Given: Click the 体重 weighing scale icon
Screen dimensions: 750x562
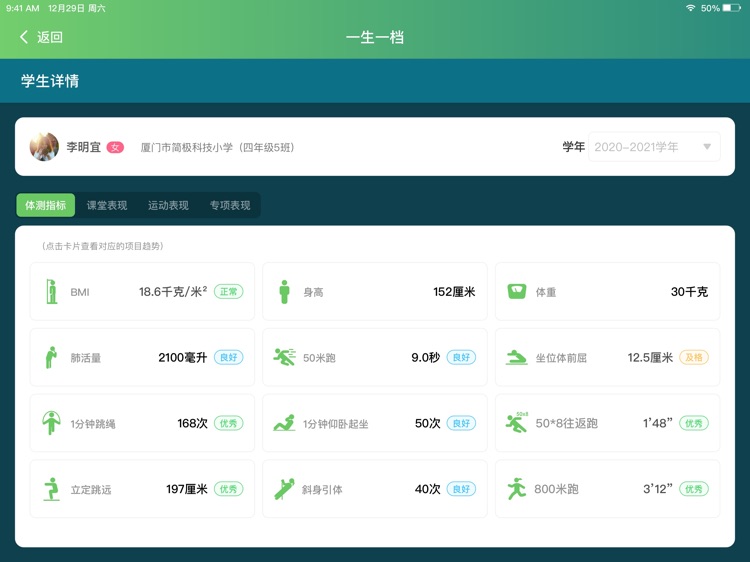Looking at the screenshot, I should pyautogui.click(x=517, y=291).
